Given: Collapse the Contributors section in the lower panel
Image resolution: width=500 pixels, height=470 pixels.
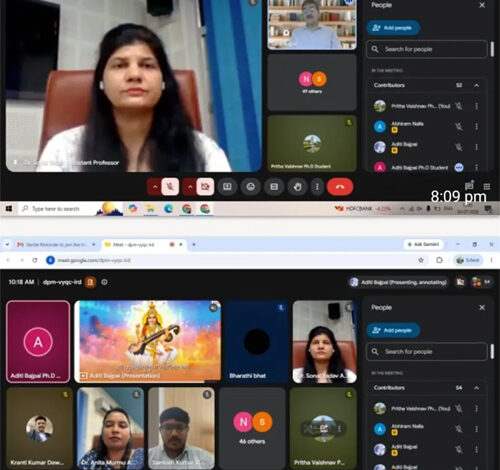Looking at the screenshot, I should click(x=477, y=388).
